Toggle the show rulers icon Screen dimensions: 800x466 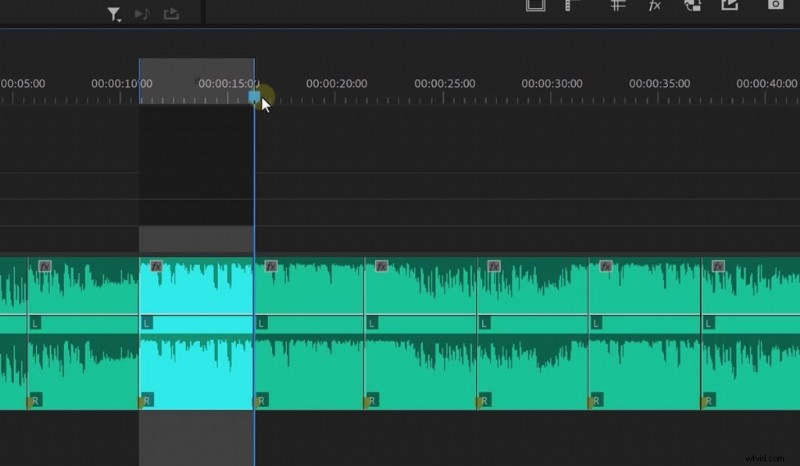(x=573, y=5)
